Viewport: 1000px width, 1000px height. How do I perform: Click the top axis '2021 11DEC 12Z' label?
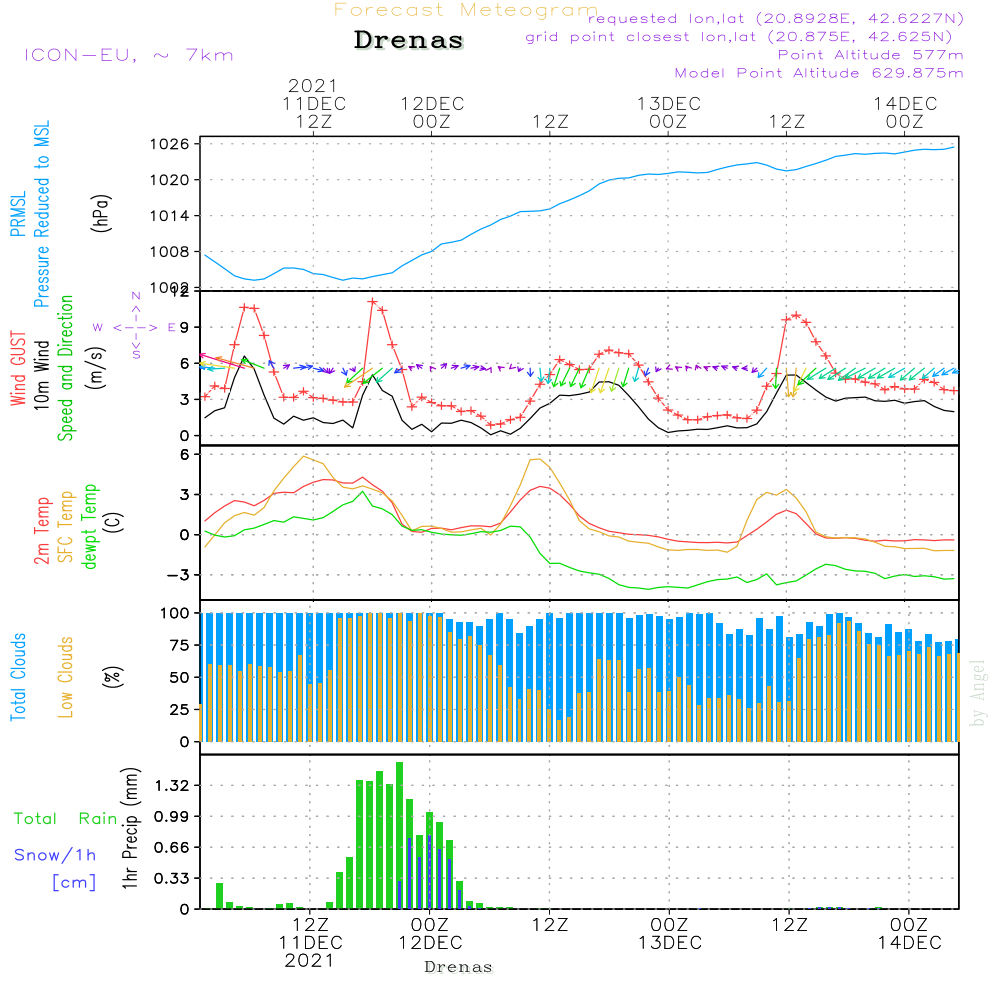[x=314, y=103]
